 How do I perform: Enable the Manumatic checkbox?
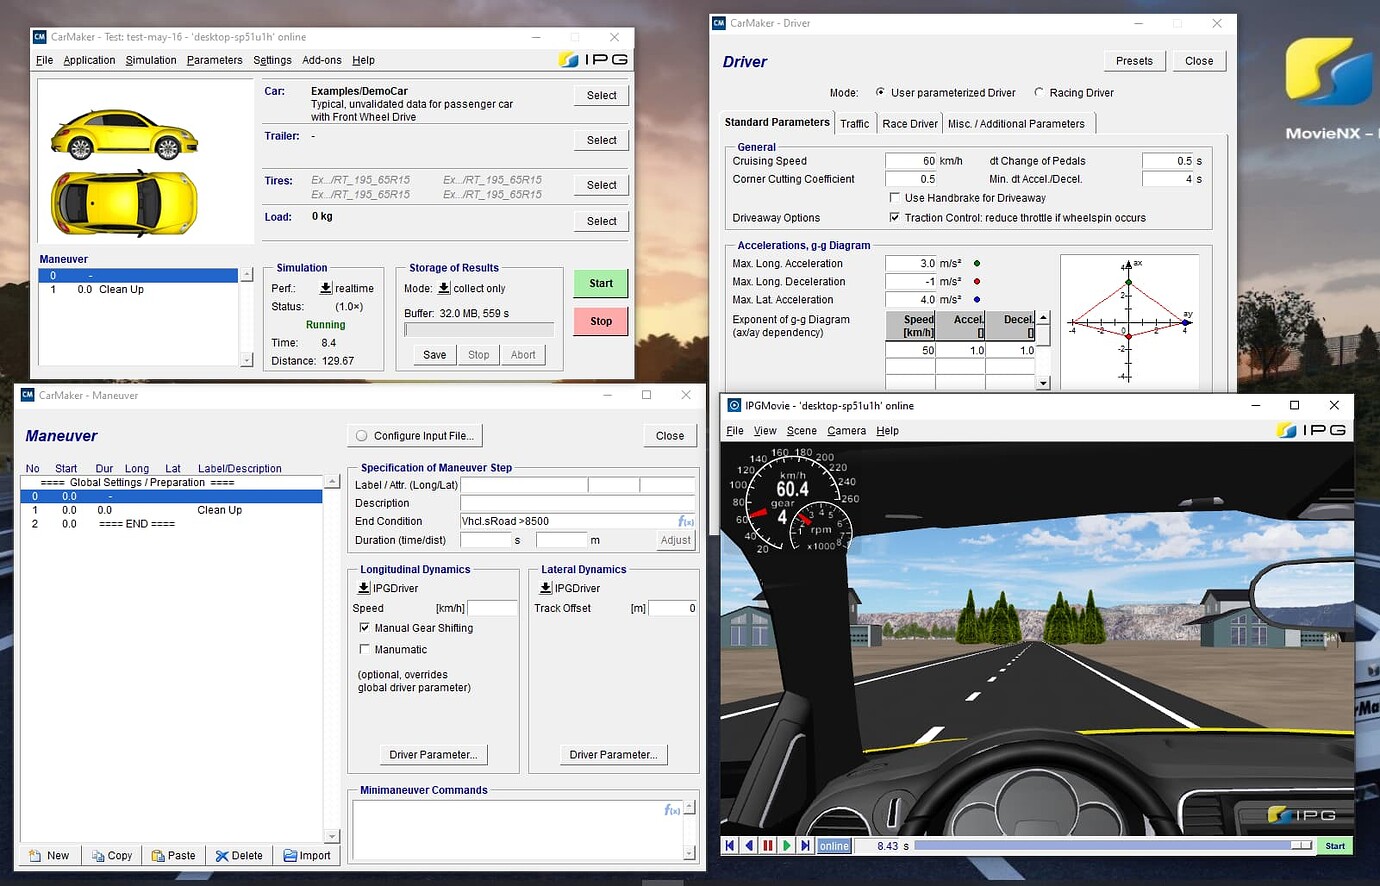[x=364, y=650]
